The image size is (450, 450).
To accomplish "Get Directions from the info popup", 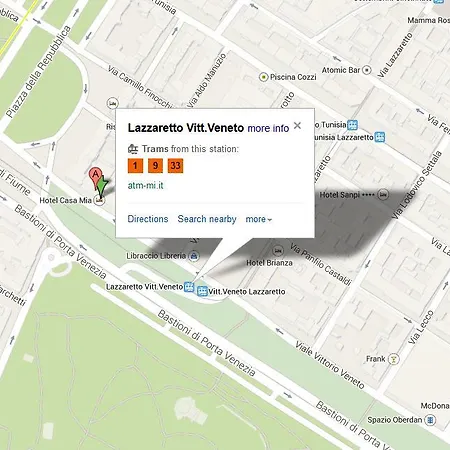I will tap(148, 219).
